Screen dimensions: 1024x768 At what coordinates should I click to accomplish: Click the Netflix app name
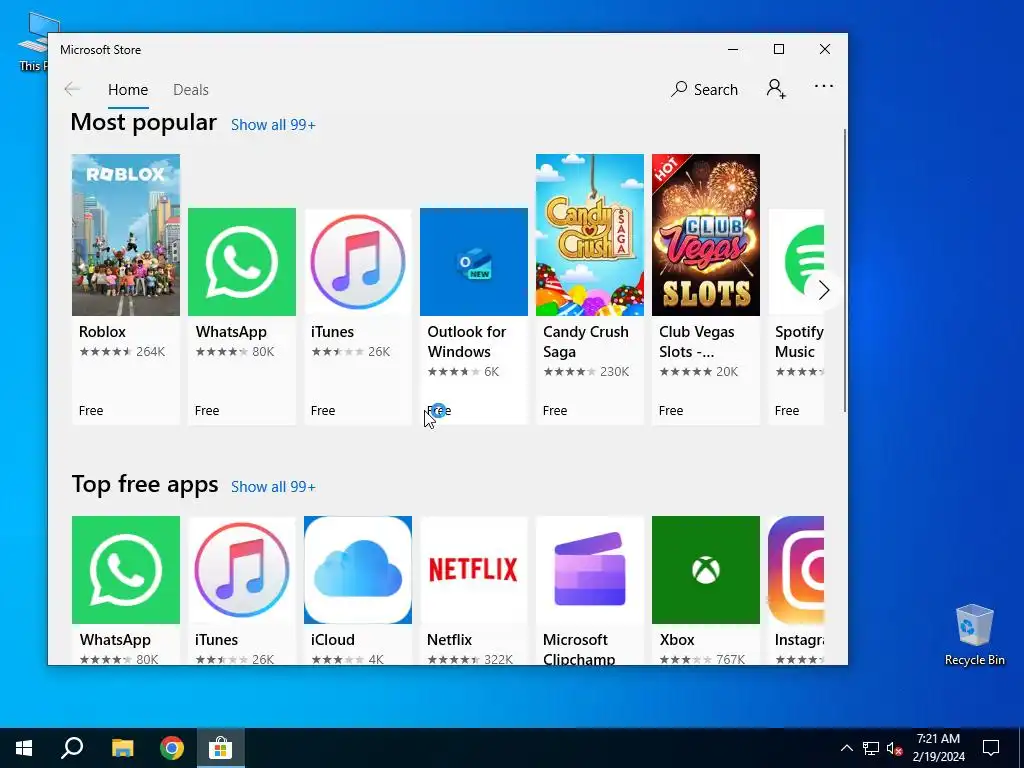point(449,640)
